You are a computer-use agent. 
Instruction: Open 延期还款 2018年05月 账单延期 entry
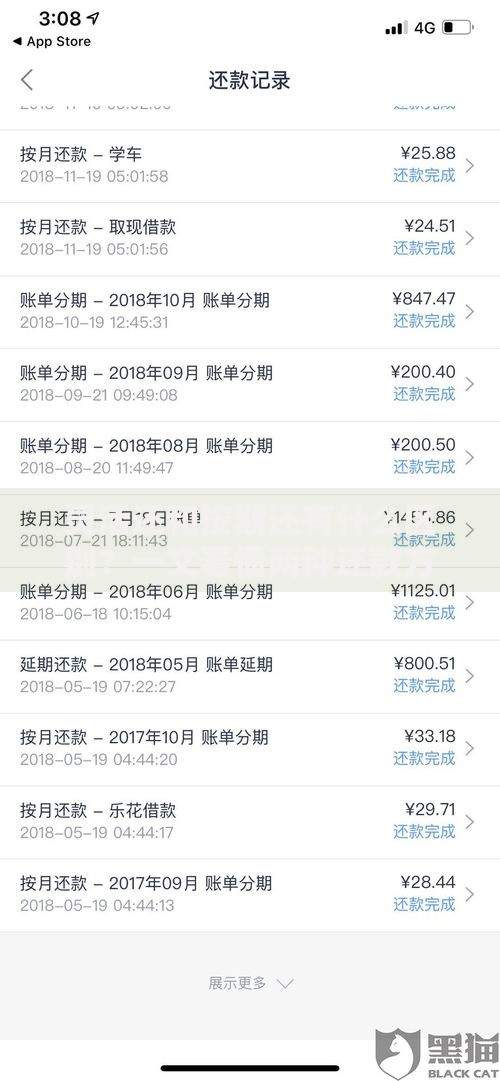tap(250, 676)
